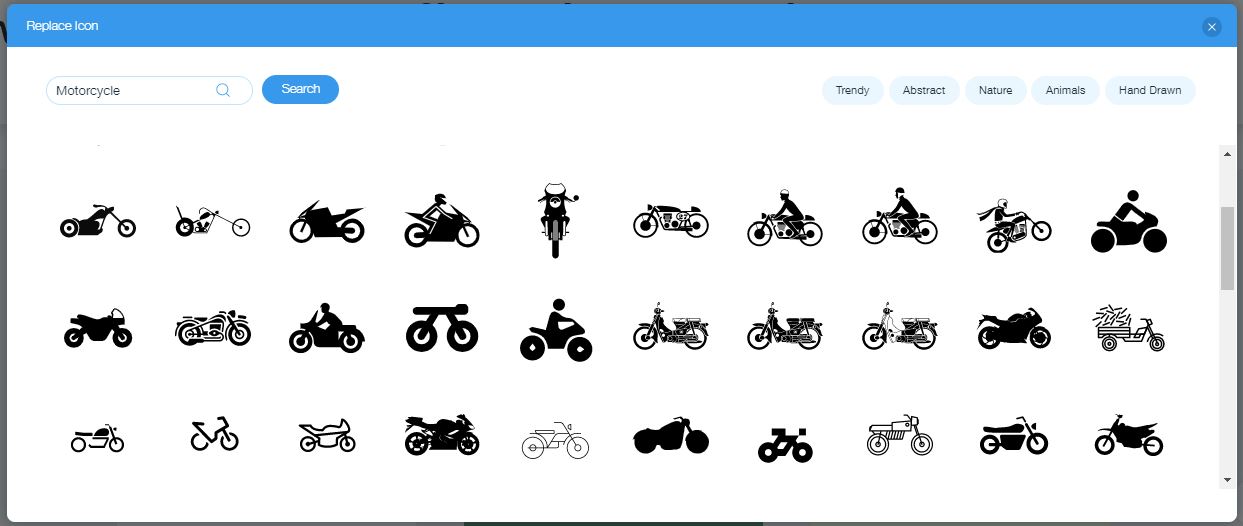Screen dimensions: 1243x526
Task: Pick the outline sport bike icon
Action: [327, 436]
